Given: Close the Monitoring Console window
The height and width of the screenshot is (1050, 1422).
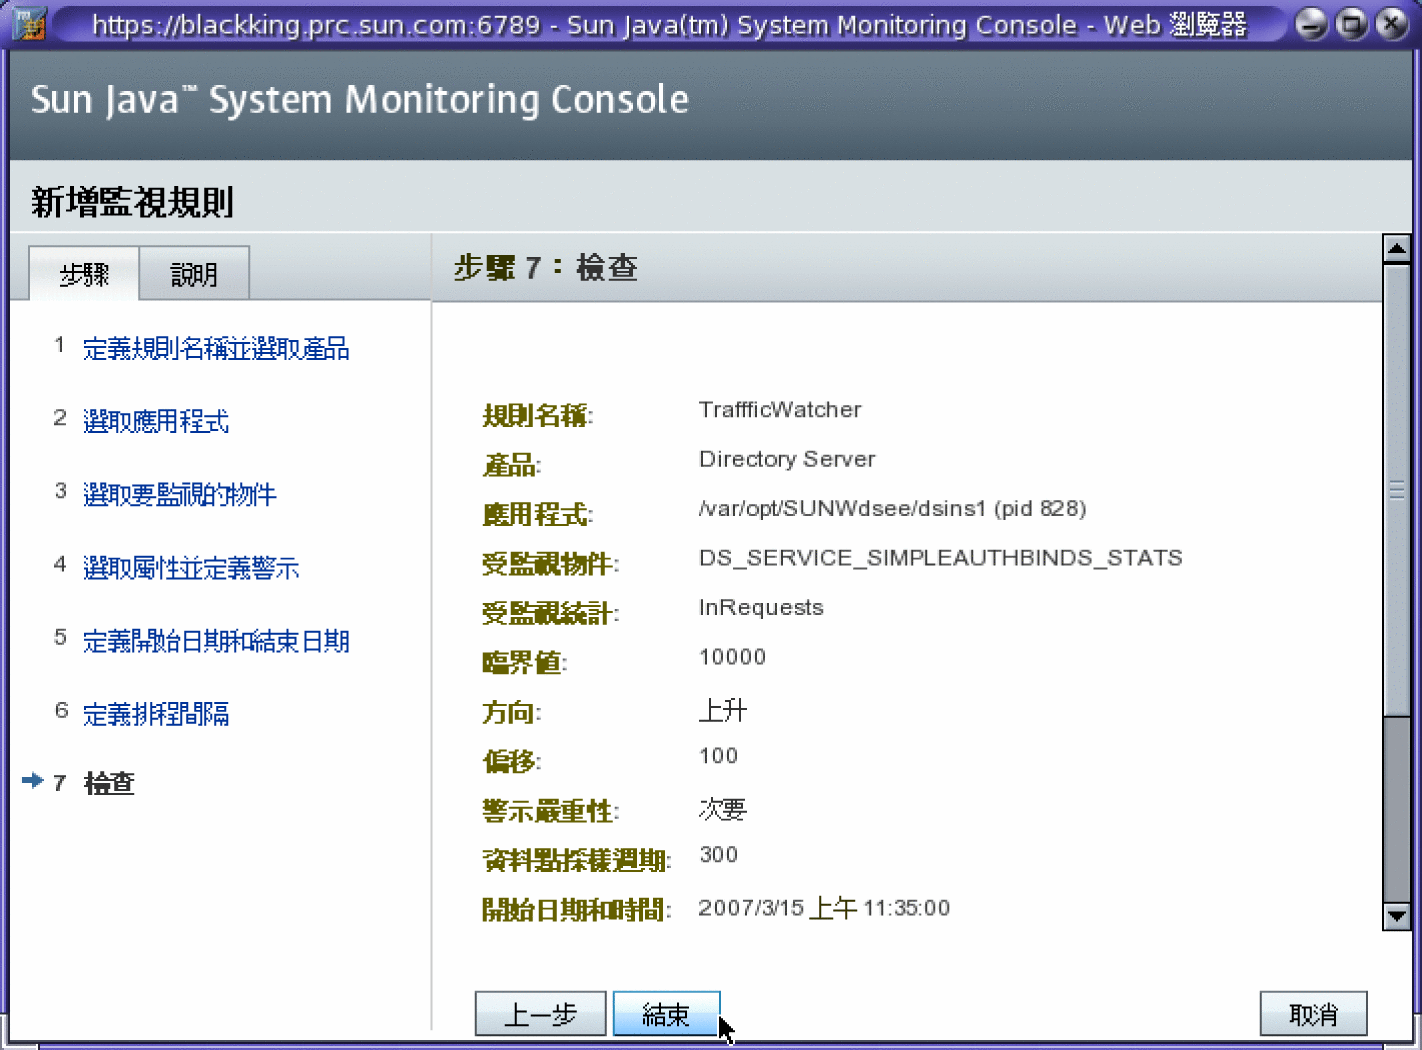Looking at the screenshot, I should click(x=1391, y=23).
